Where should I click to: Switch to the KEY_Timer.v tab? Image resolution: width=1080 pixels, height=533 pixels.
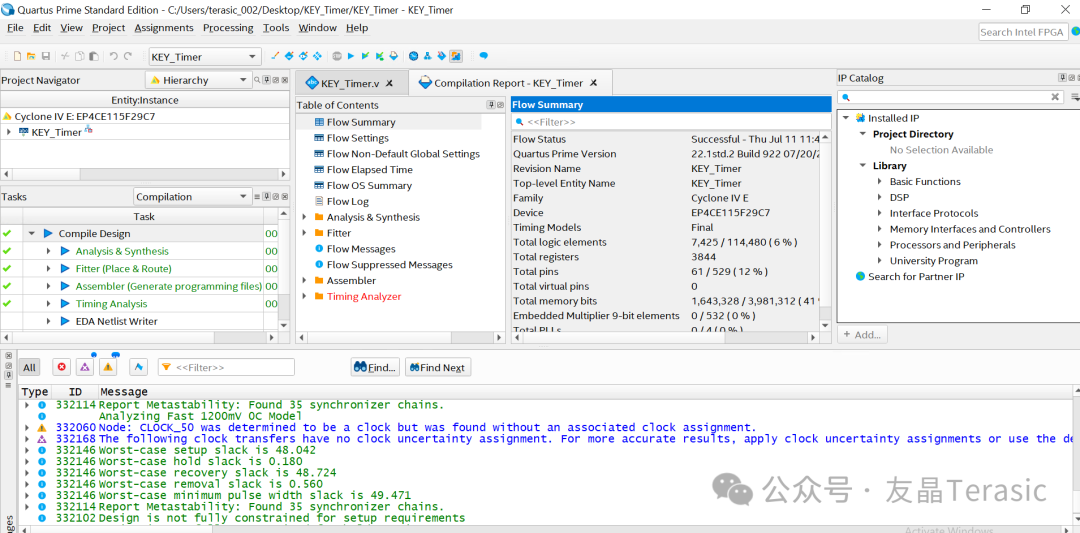[350, 83]
